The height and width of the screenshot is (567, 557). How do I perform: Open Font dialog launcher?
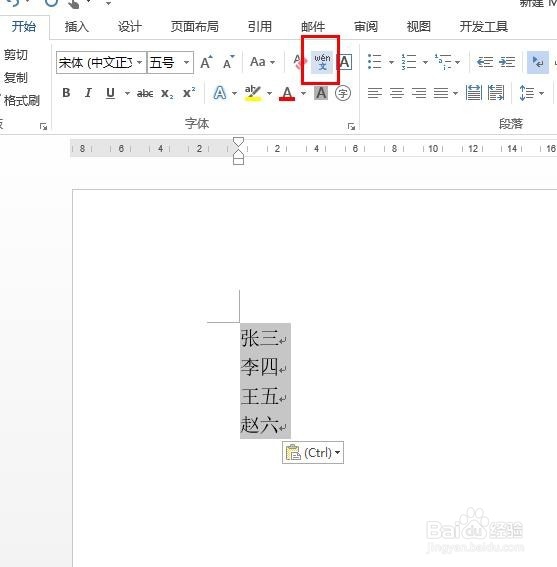(x=351, y=126)
